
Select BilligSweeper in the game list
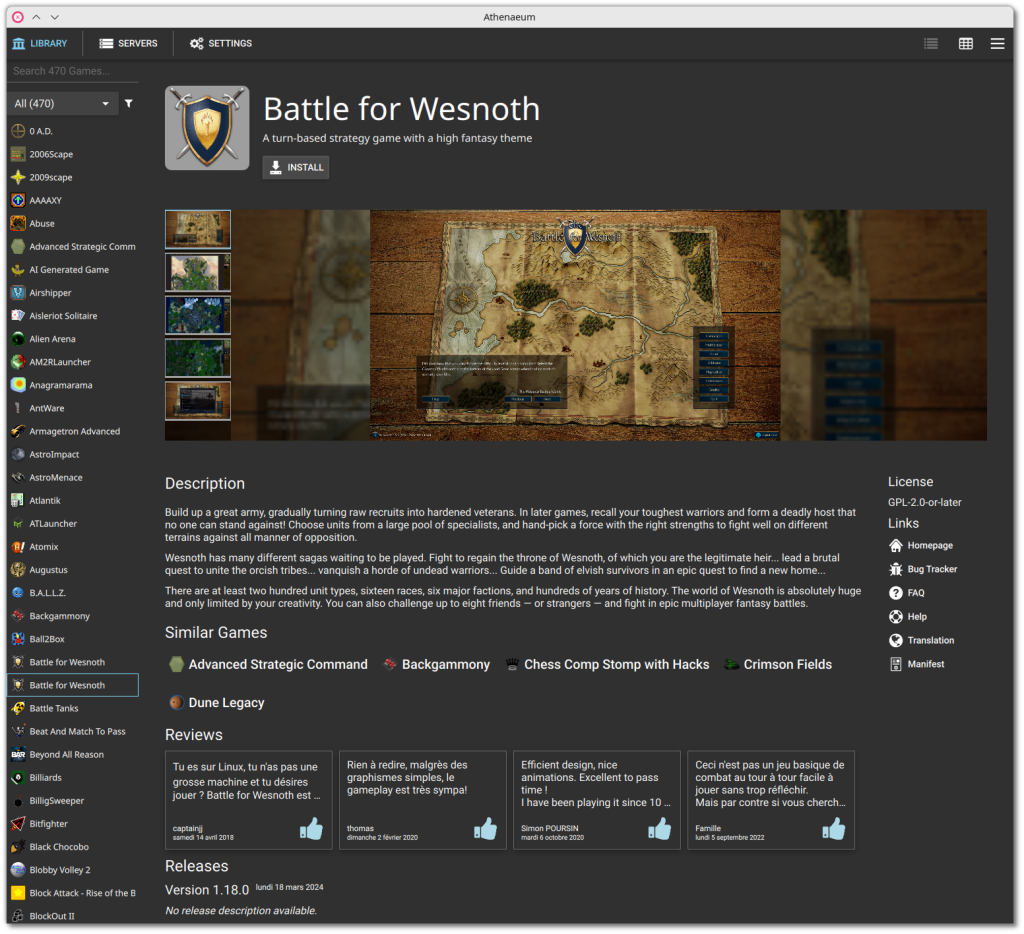pos(72,801)
